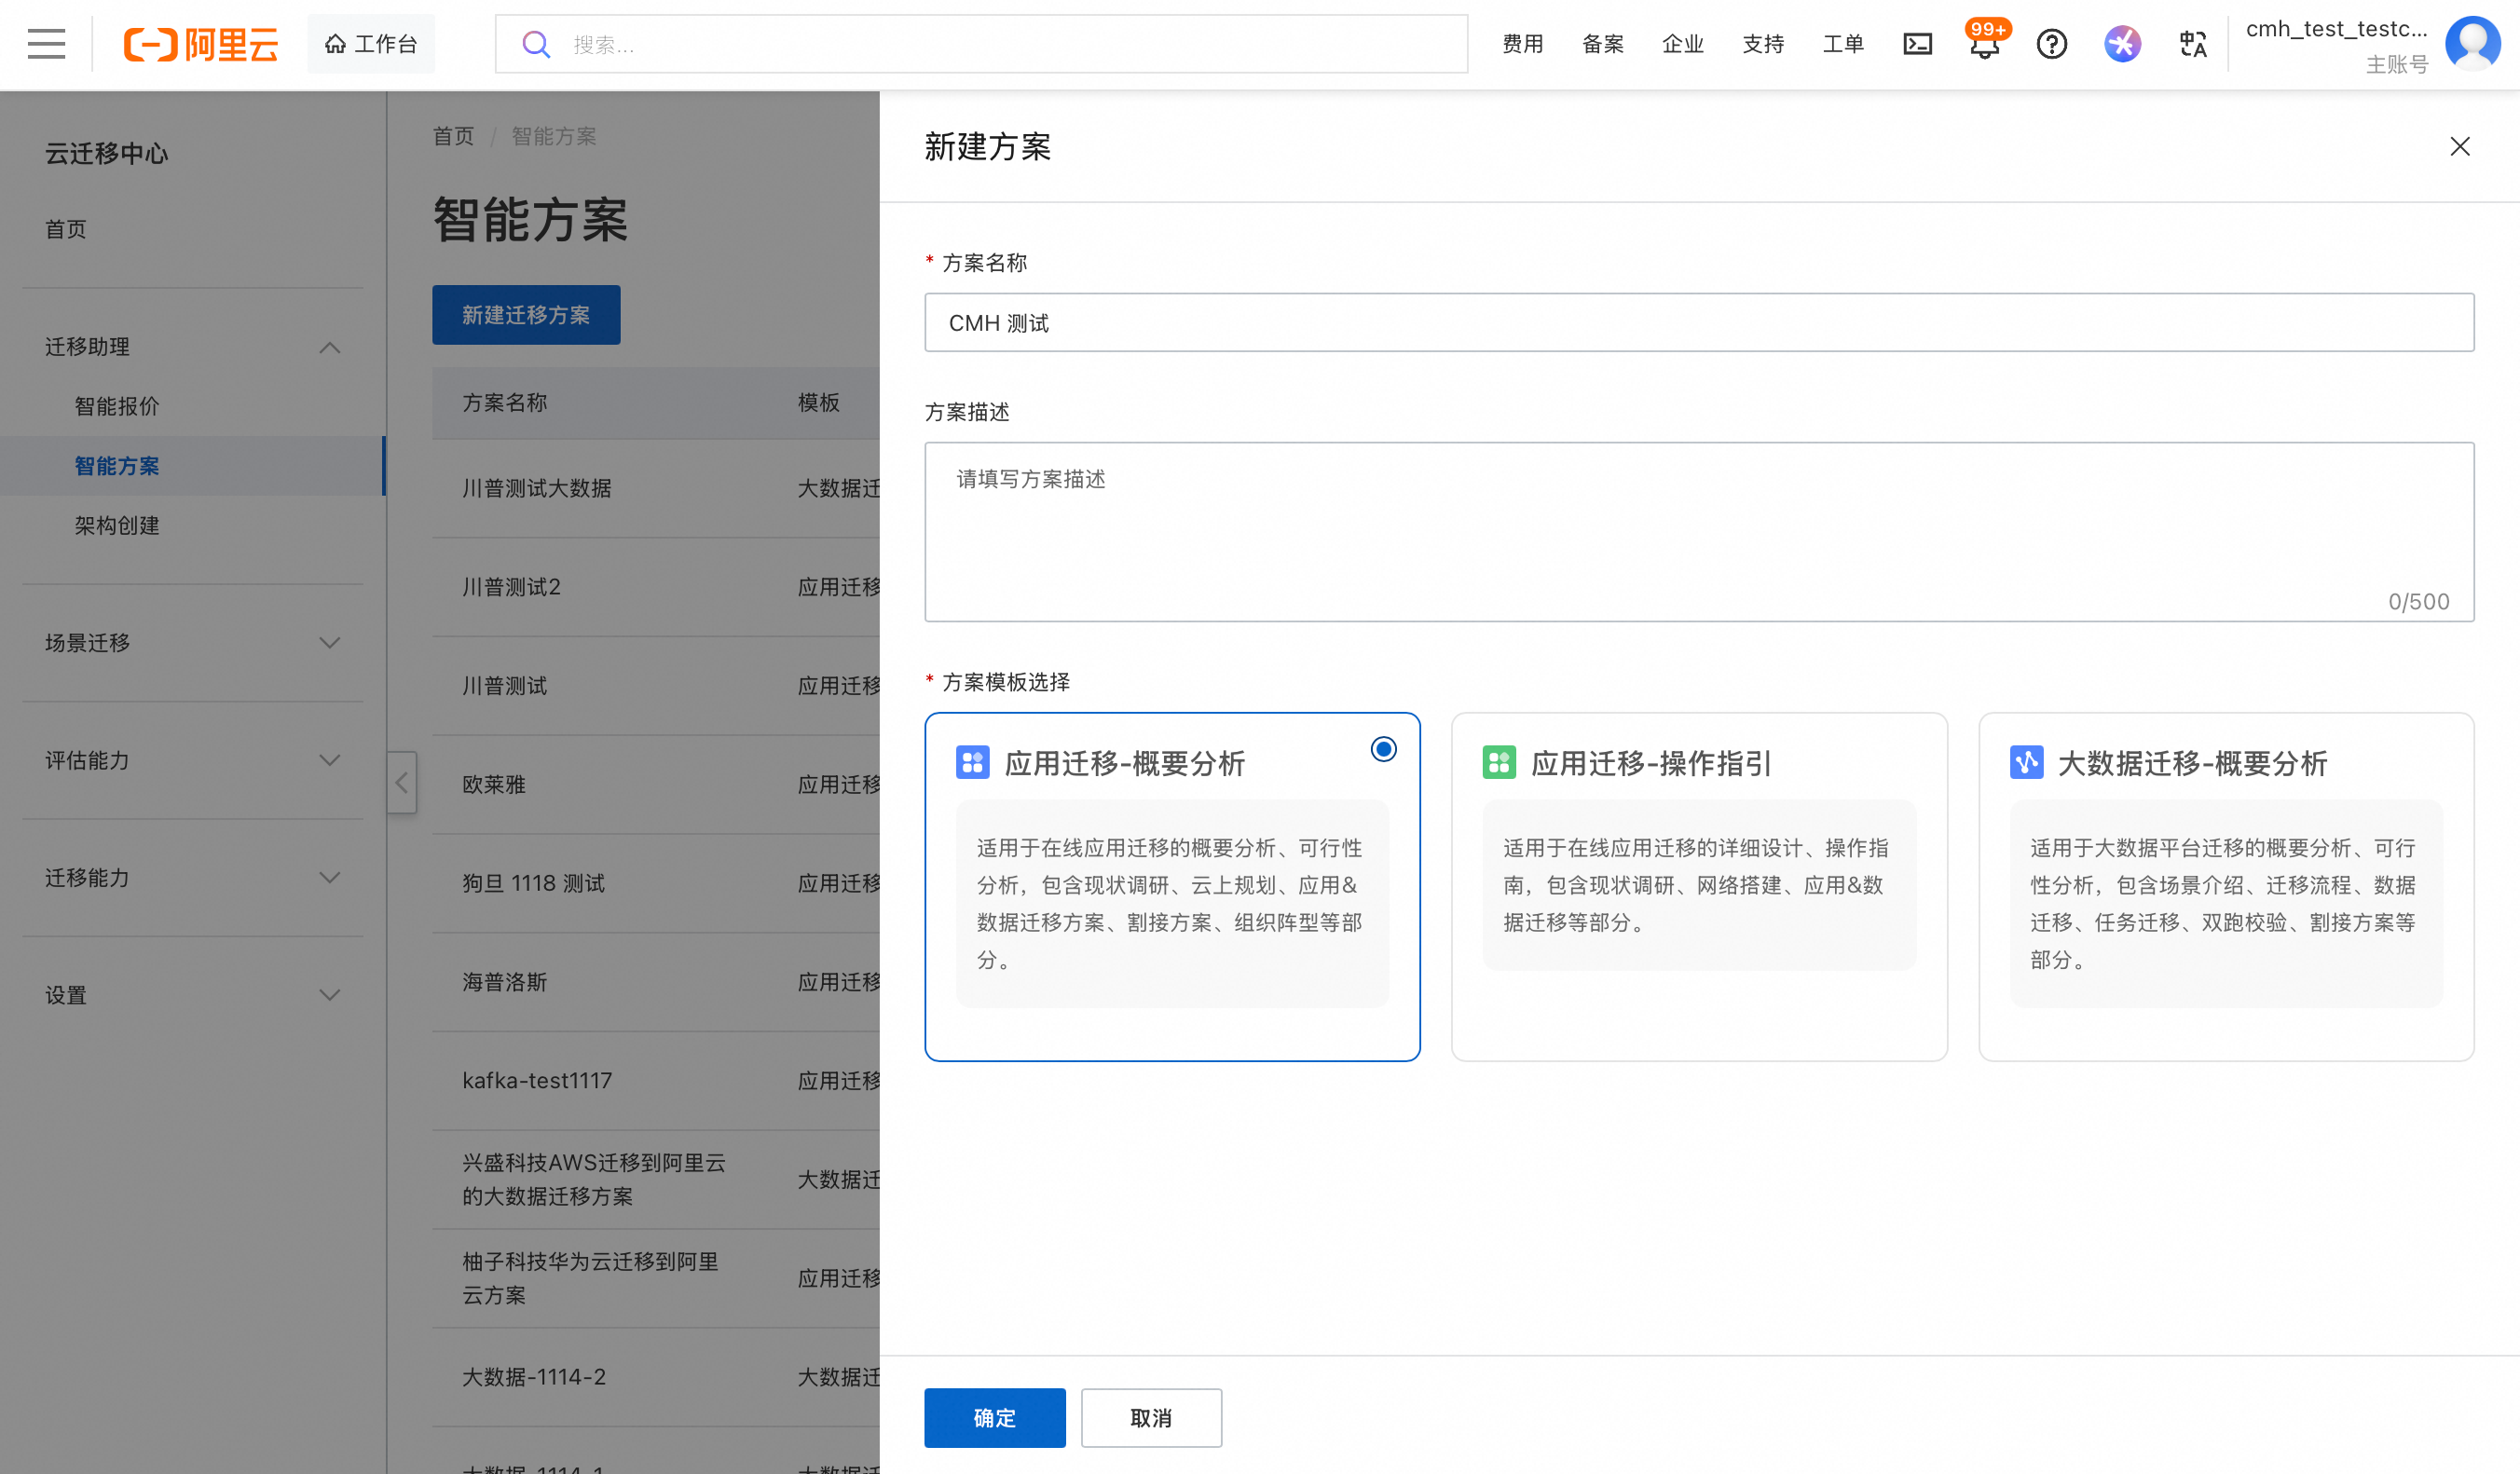Collapse the sidebar with arrow handle
The image size is (2520, 1474).
(x=402, y=782)
